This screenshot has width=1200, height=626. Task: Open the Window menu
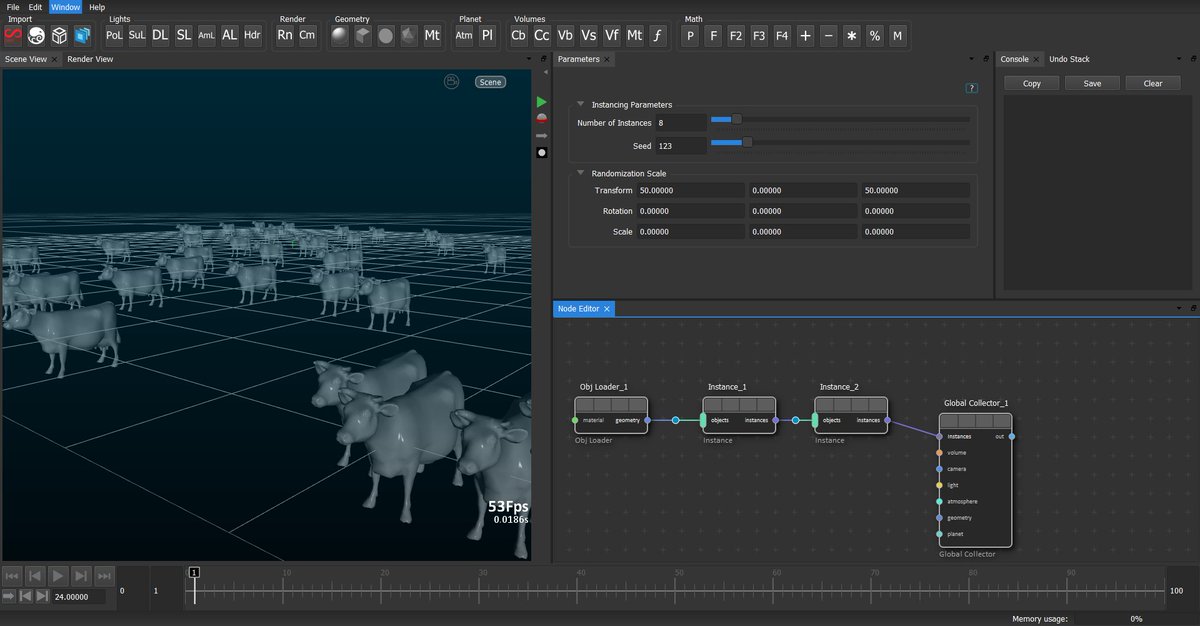65,7
